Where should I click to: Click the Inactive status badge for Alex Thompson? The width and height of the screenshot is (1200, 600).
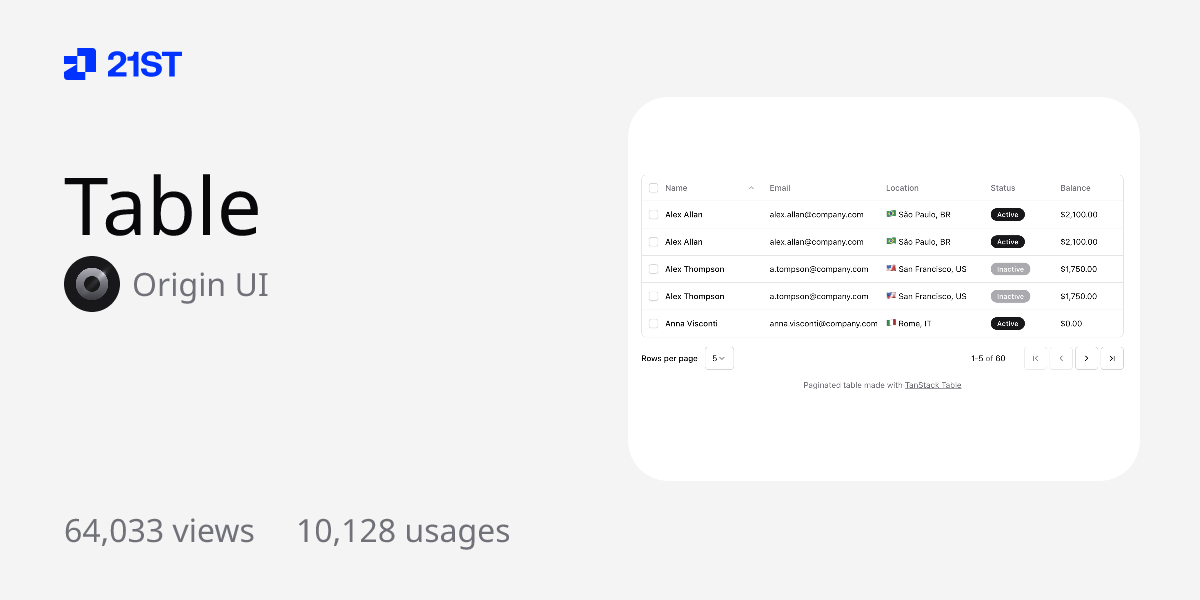click(1010, 269)
